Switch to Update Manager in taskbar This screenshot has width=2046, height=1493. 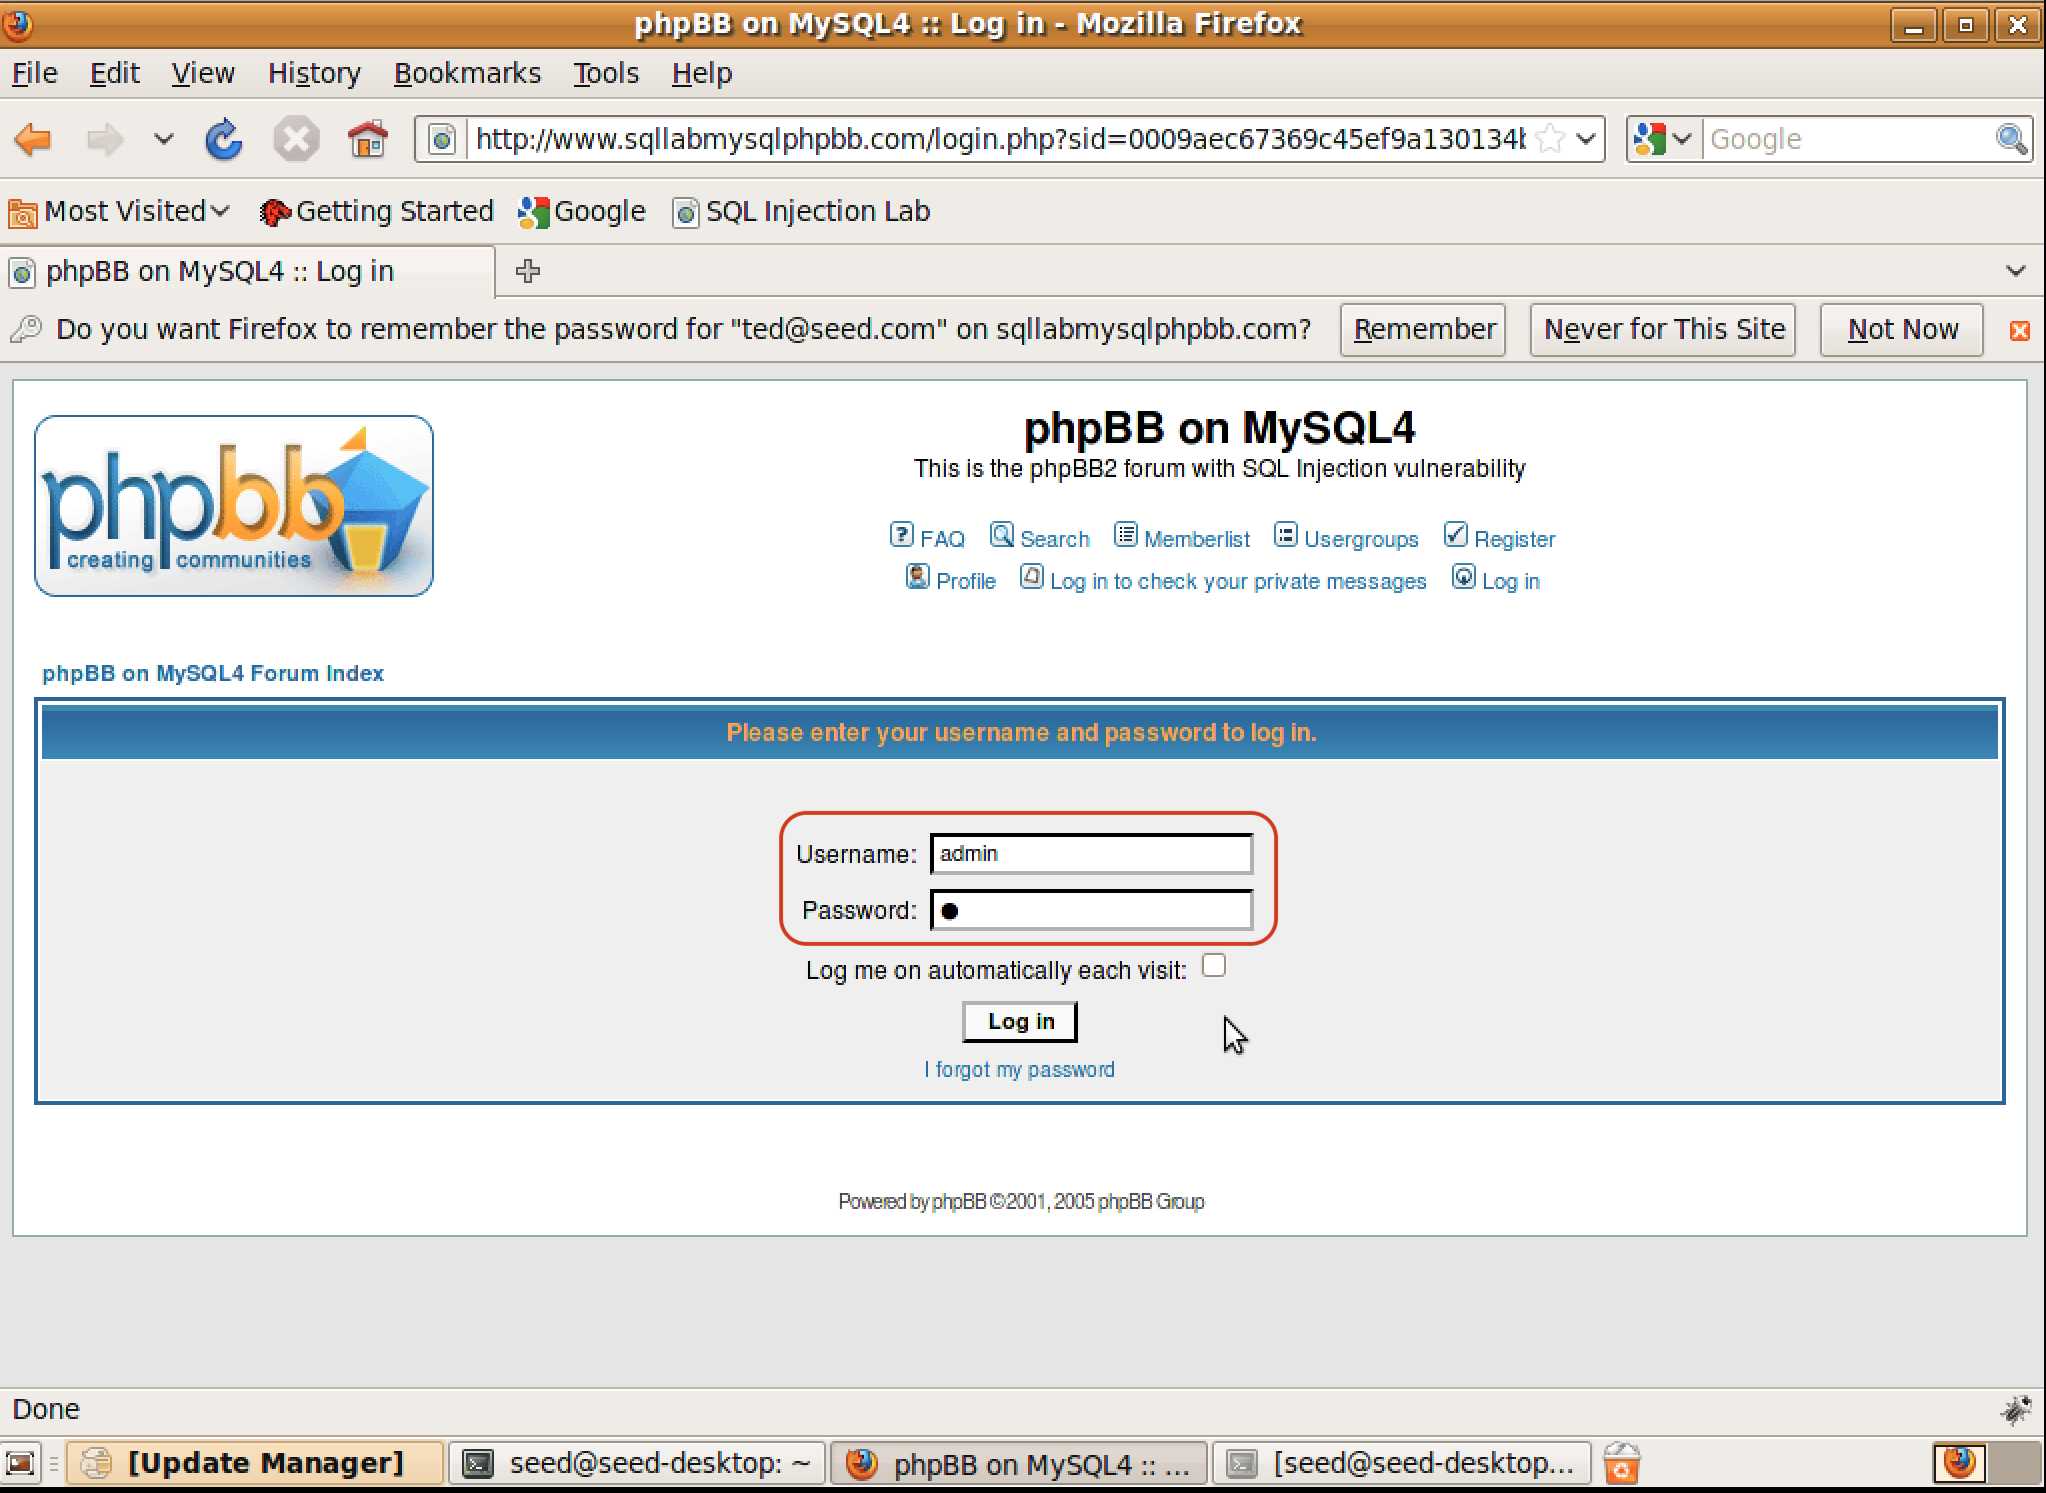click(255, 1464)
